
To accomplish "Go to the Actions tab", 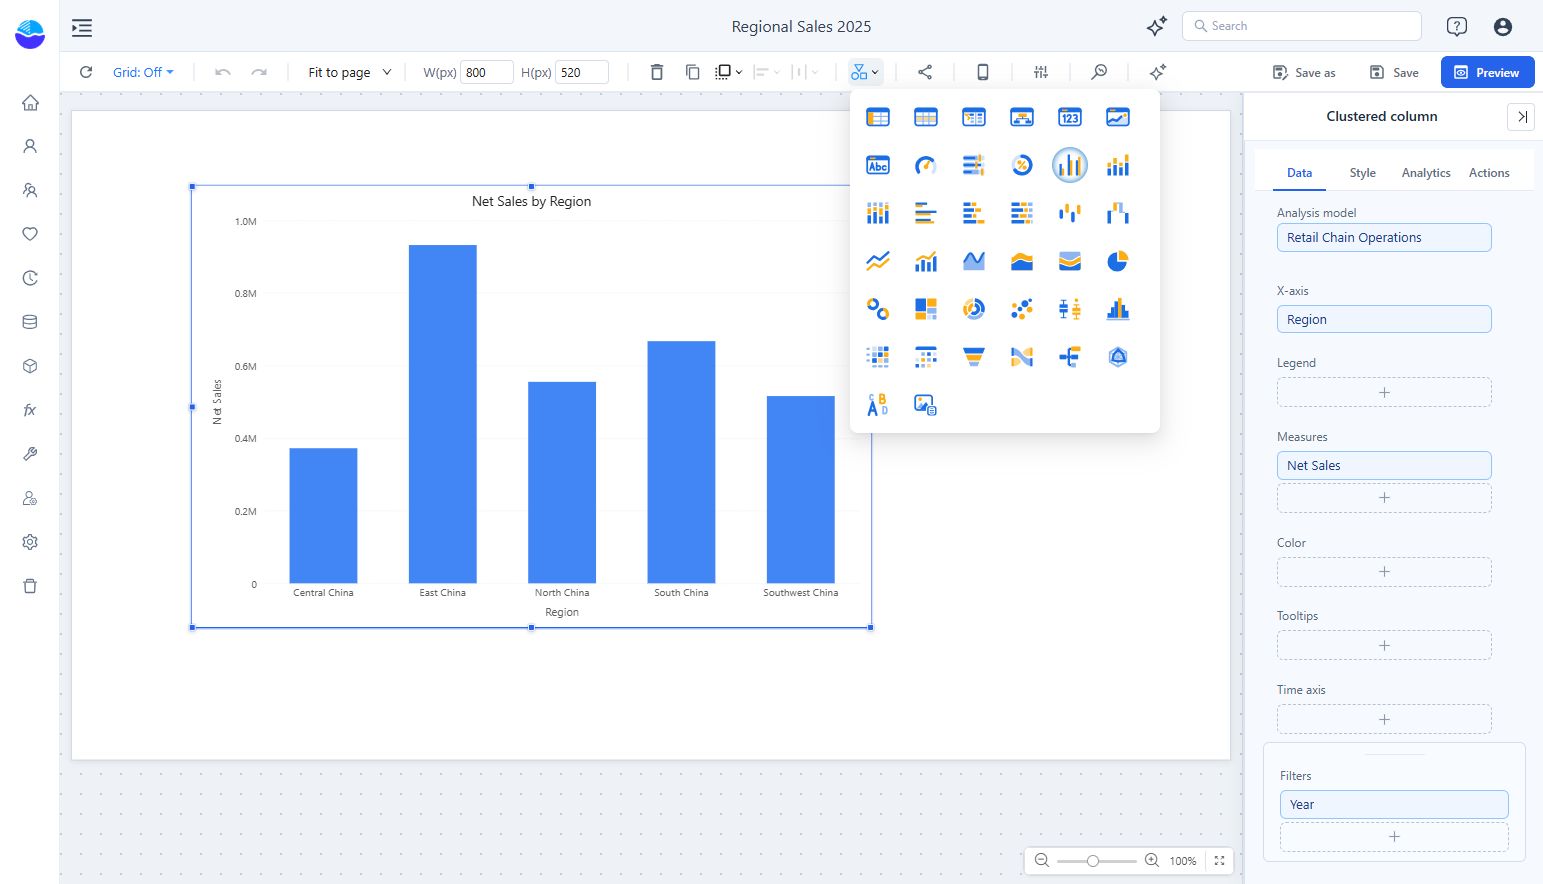I will coord(1489,173).
